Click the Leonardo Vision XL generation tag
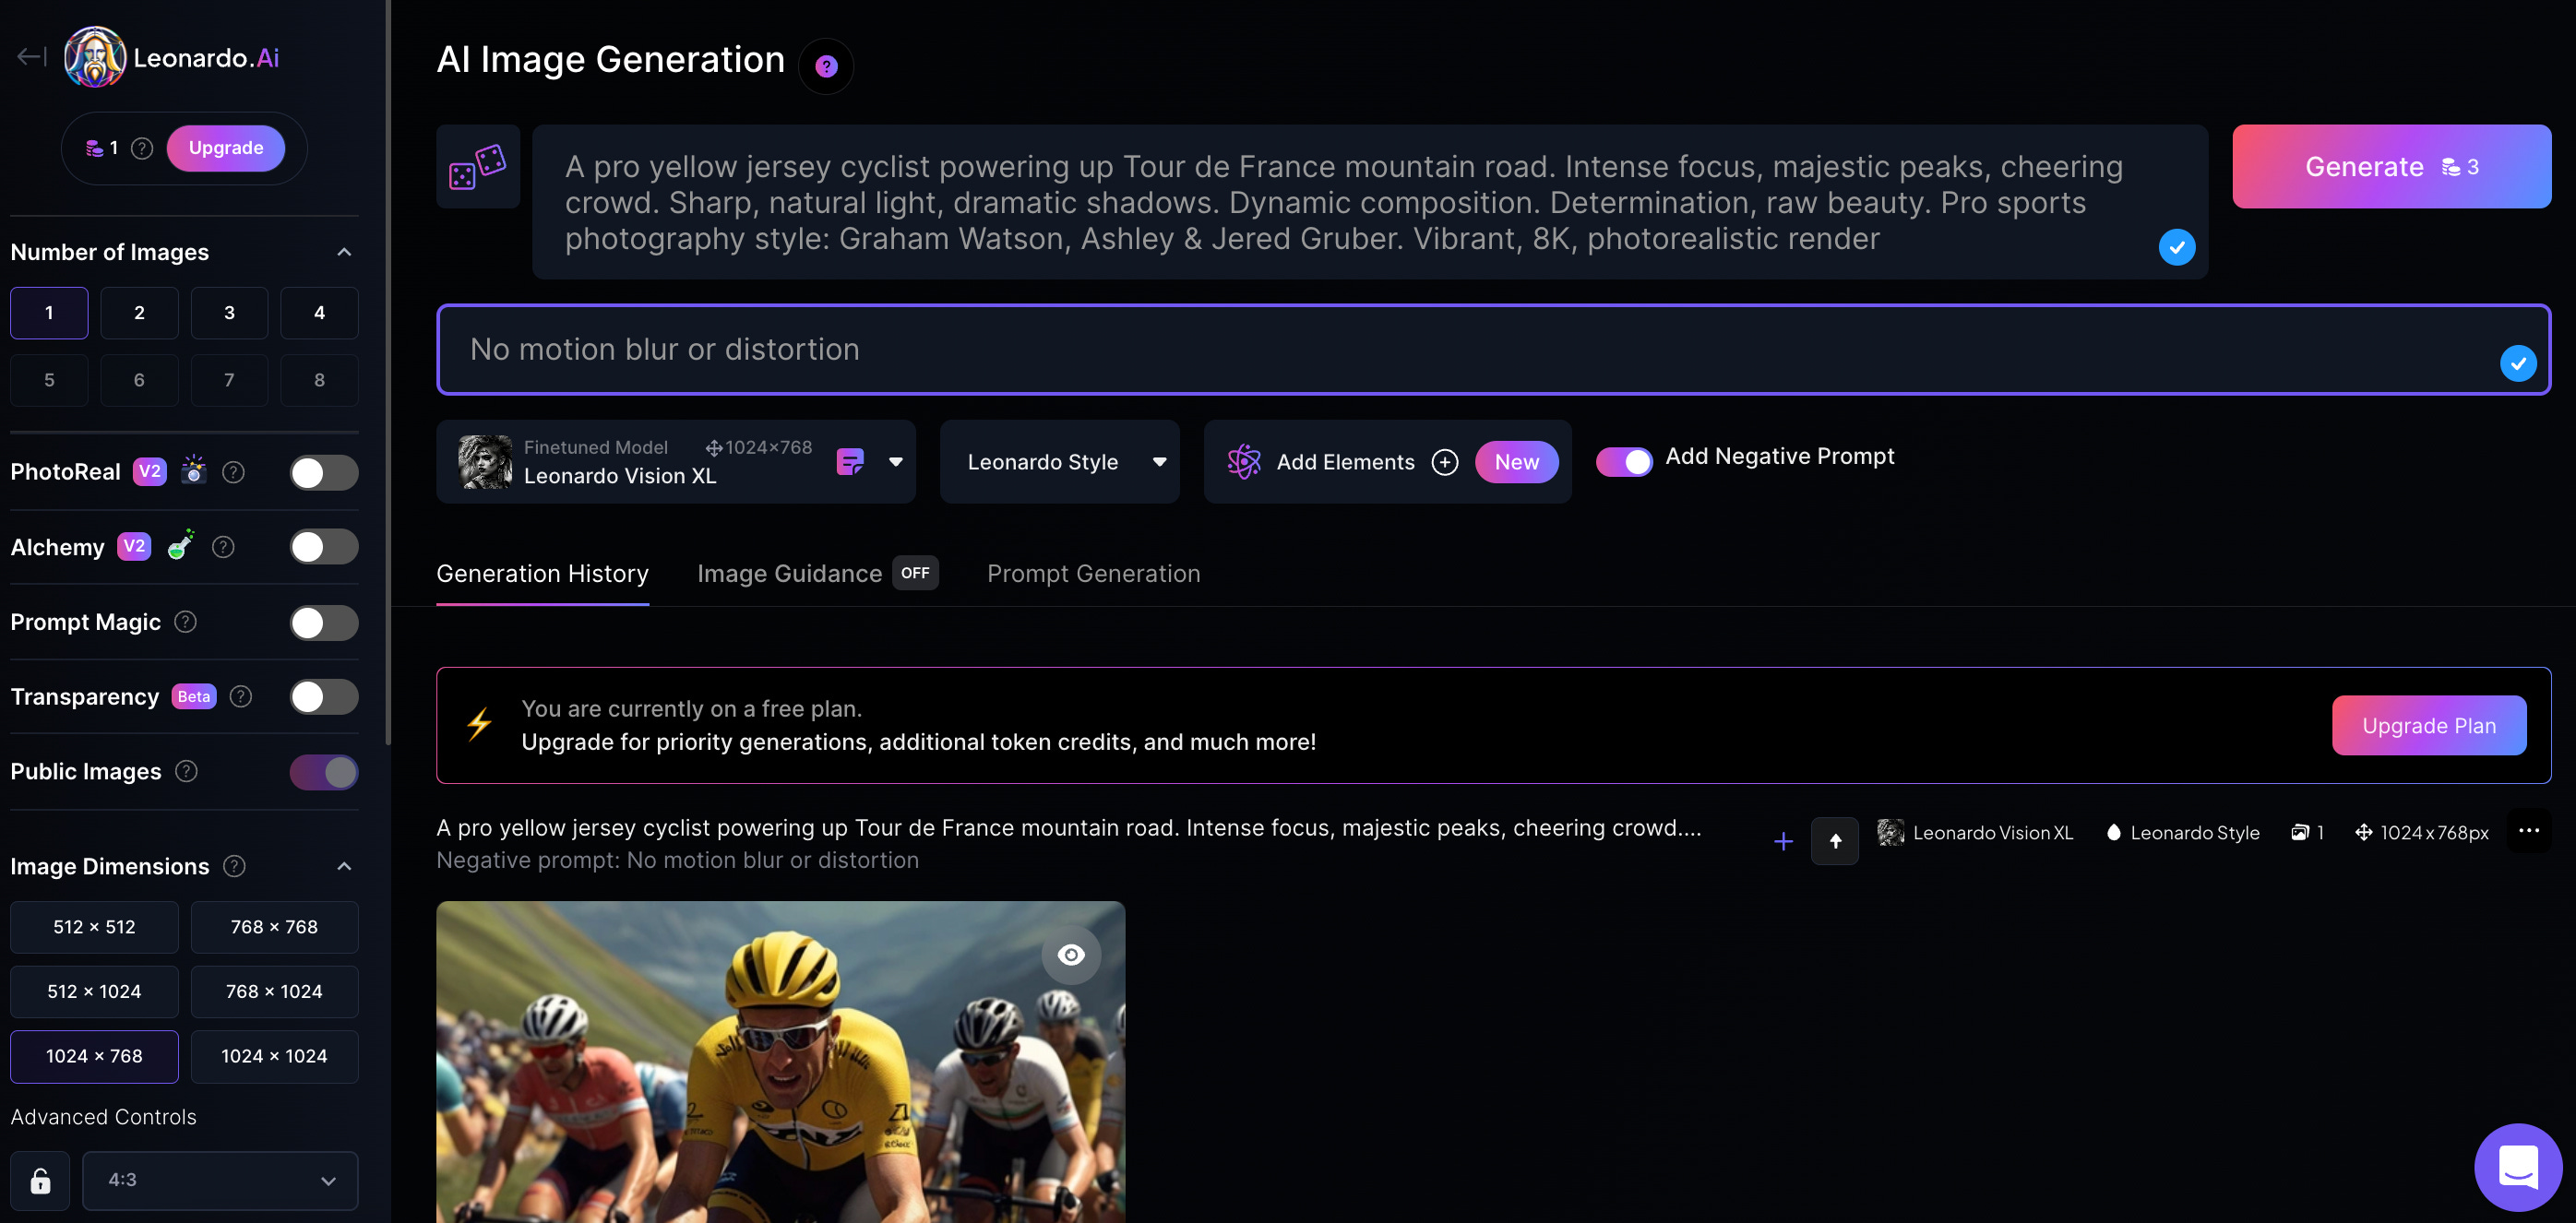The height and width of the screenshot is (1223, 2576). (x=1975, y=832)
